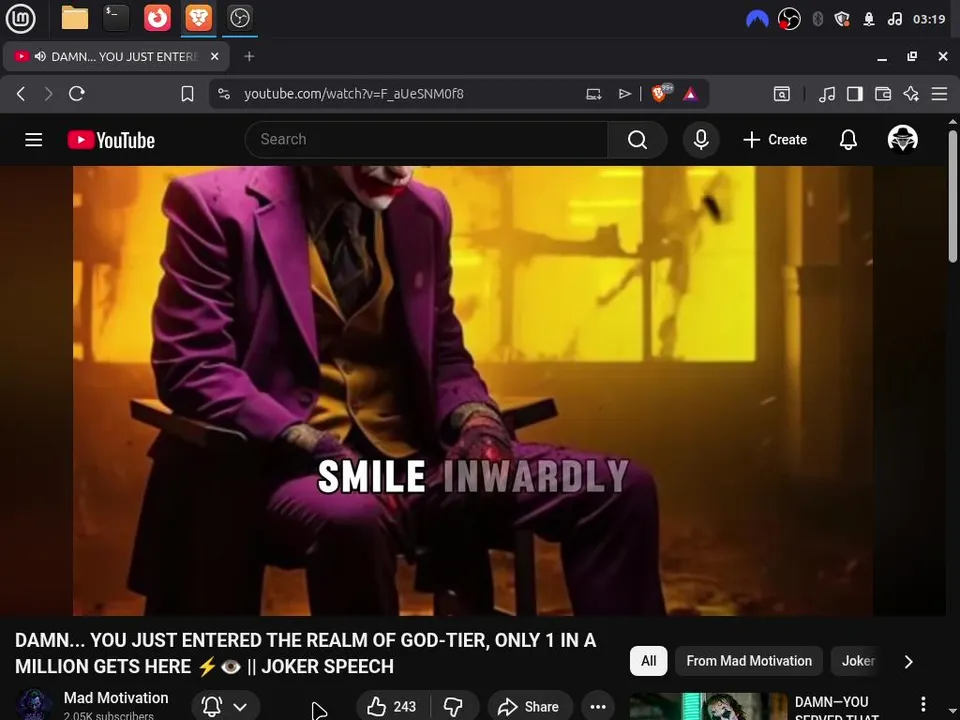Screen dimensions: 960x720
Task: Click the send/share arrow in address bar
Action: pos(624,94)
